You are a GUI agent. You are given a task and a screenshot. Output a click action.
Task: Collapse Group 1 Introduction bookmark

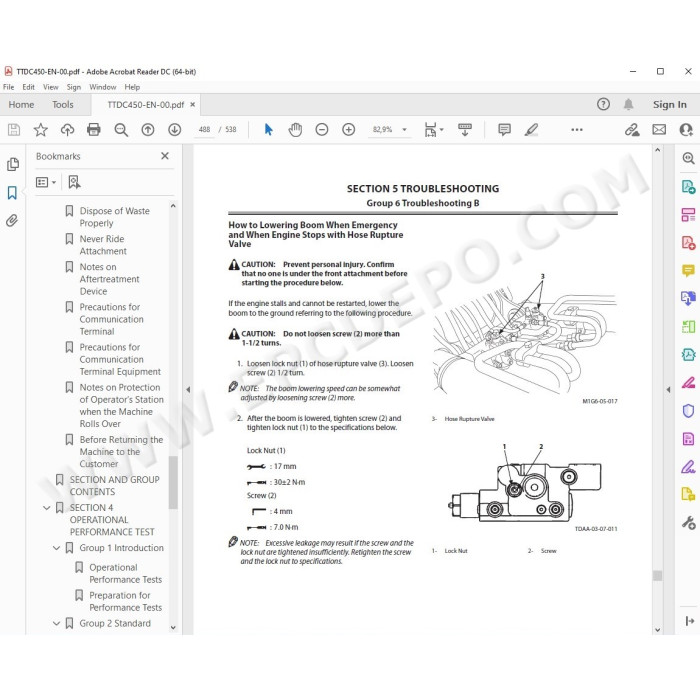(56, 548)
